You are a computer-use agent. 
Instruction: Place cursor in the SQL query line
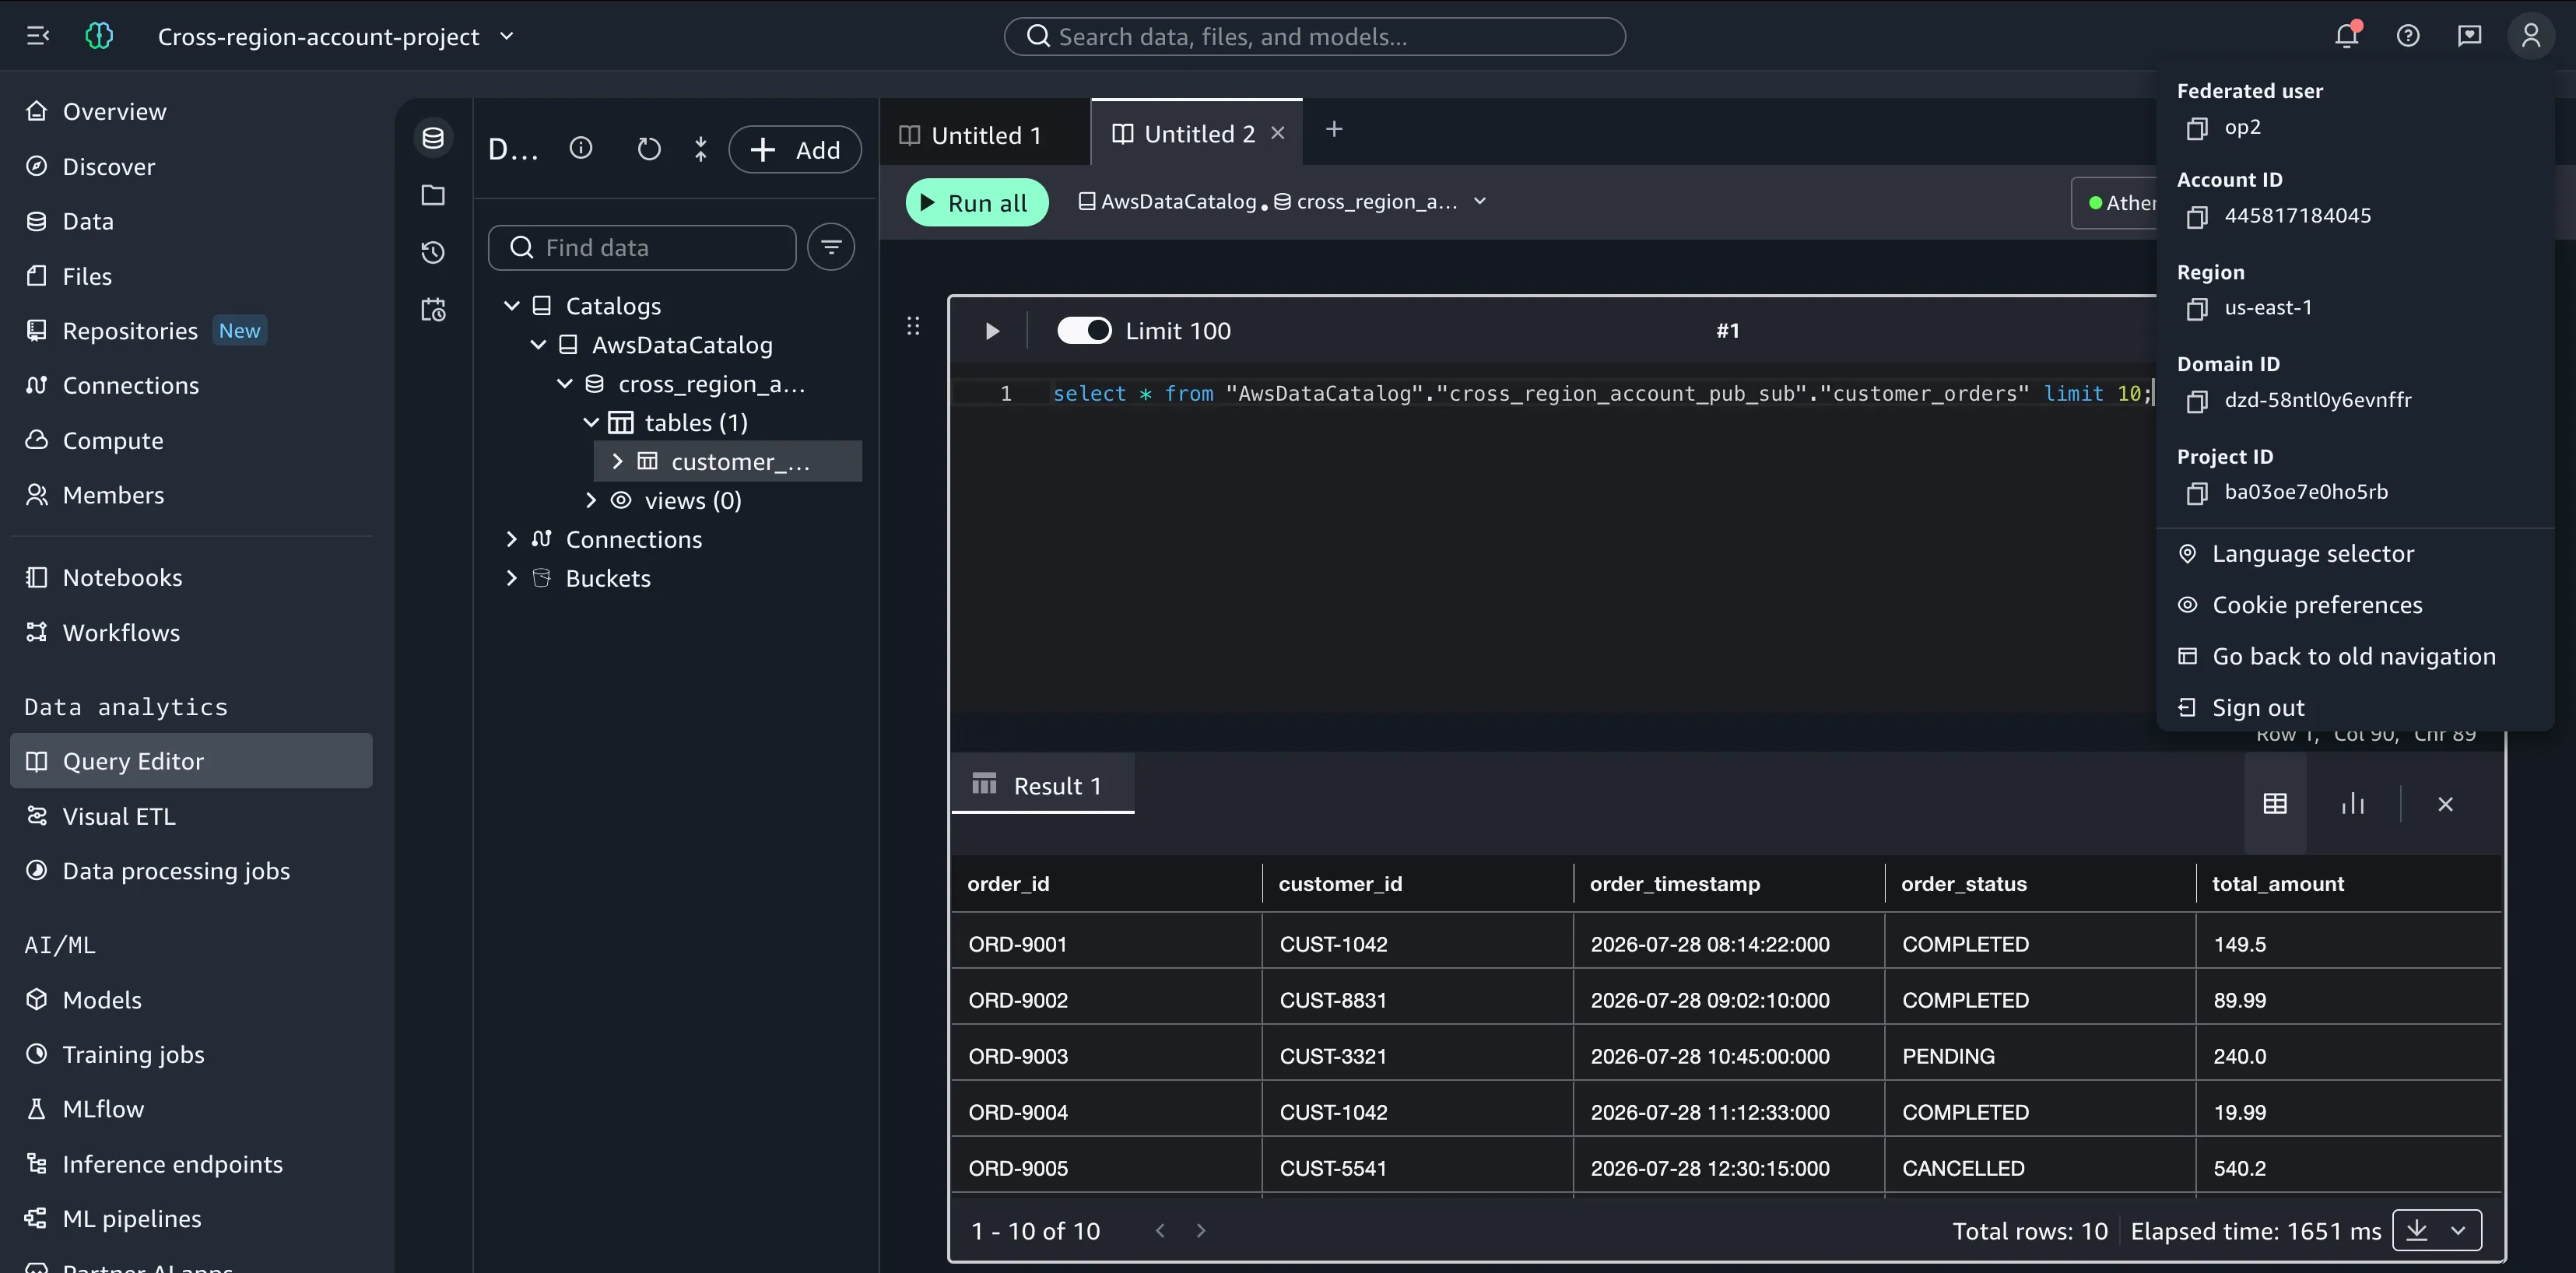click(x=1600, y=394)
